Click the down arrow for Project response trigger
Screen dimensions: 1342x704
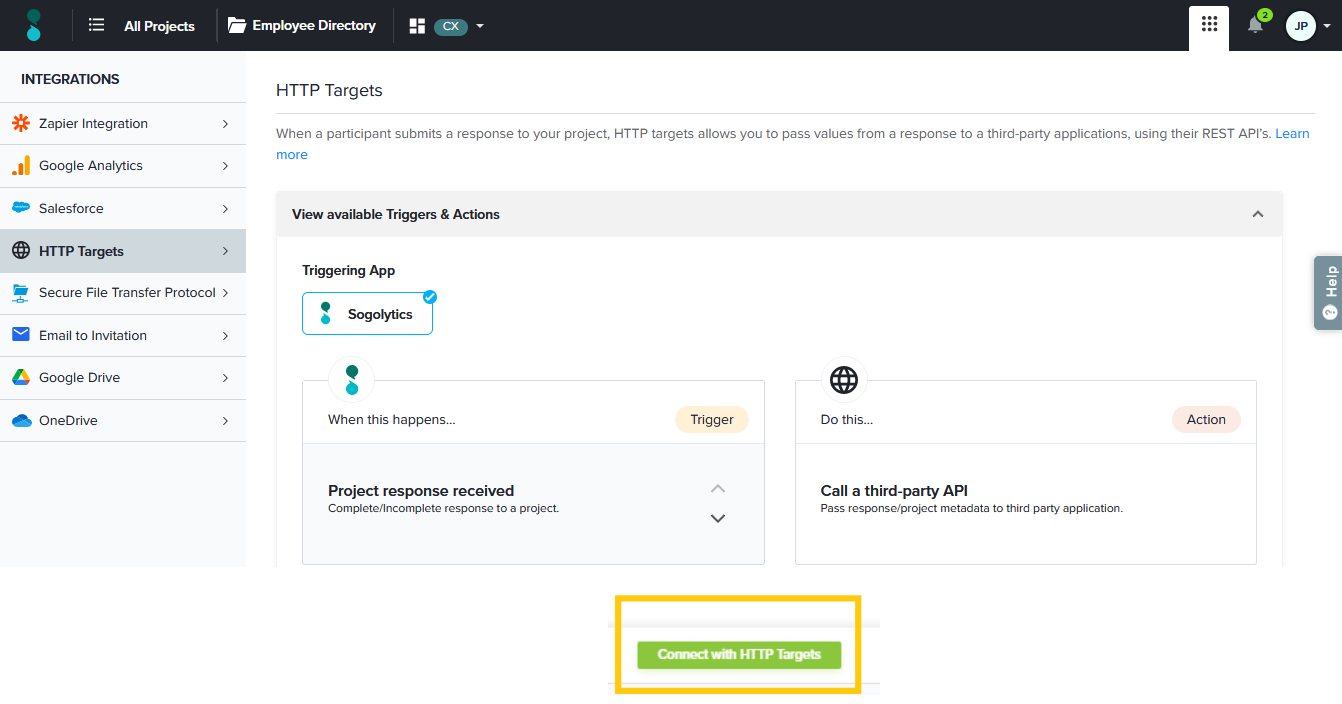pos(717,518)
